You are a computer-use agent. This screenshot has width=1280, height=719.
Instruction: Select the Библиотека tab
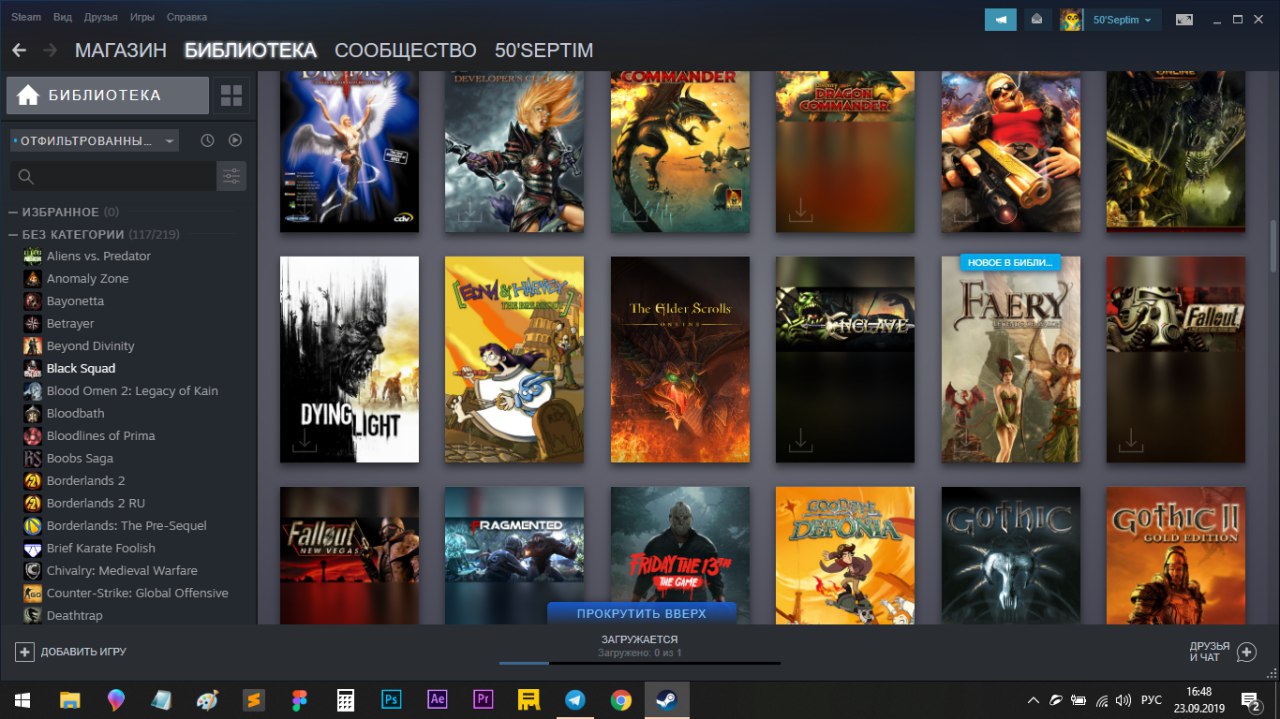pyautogui.click(x=250, y=50)
